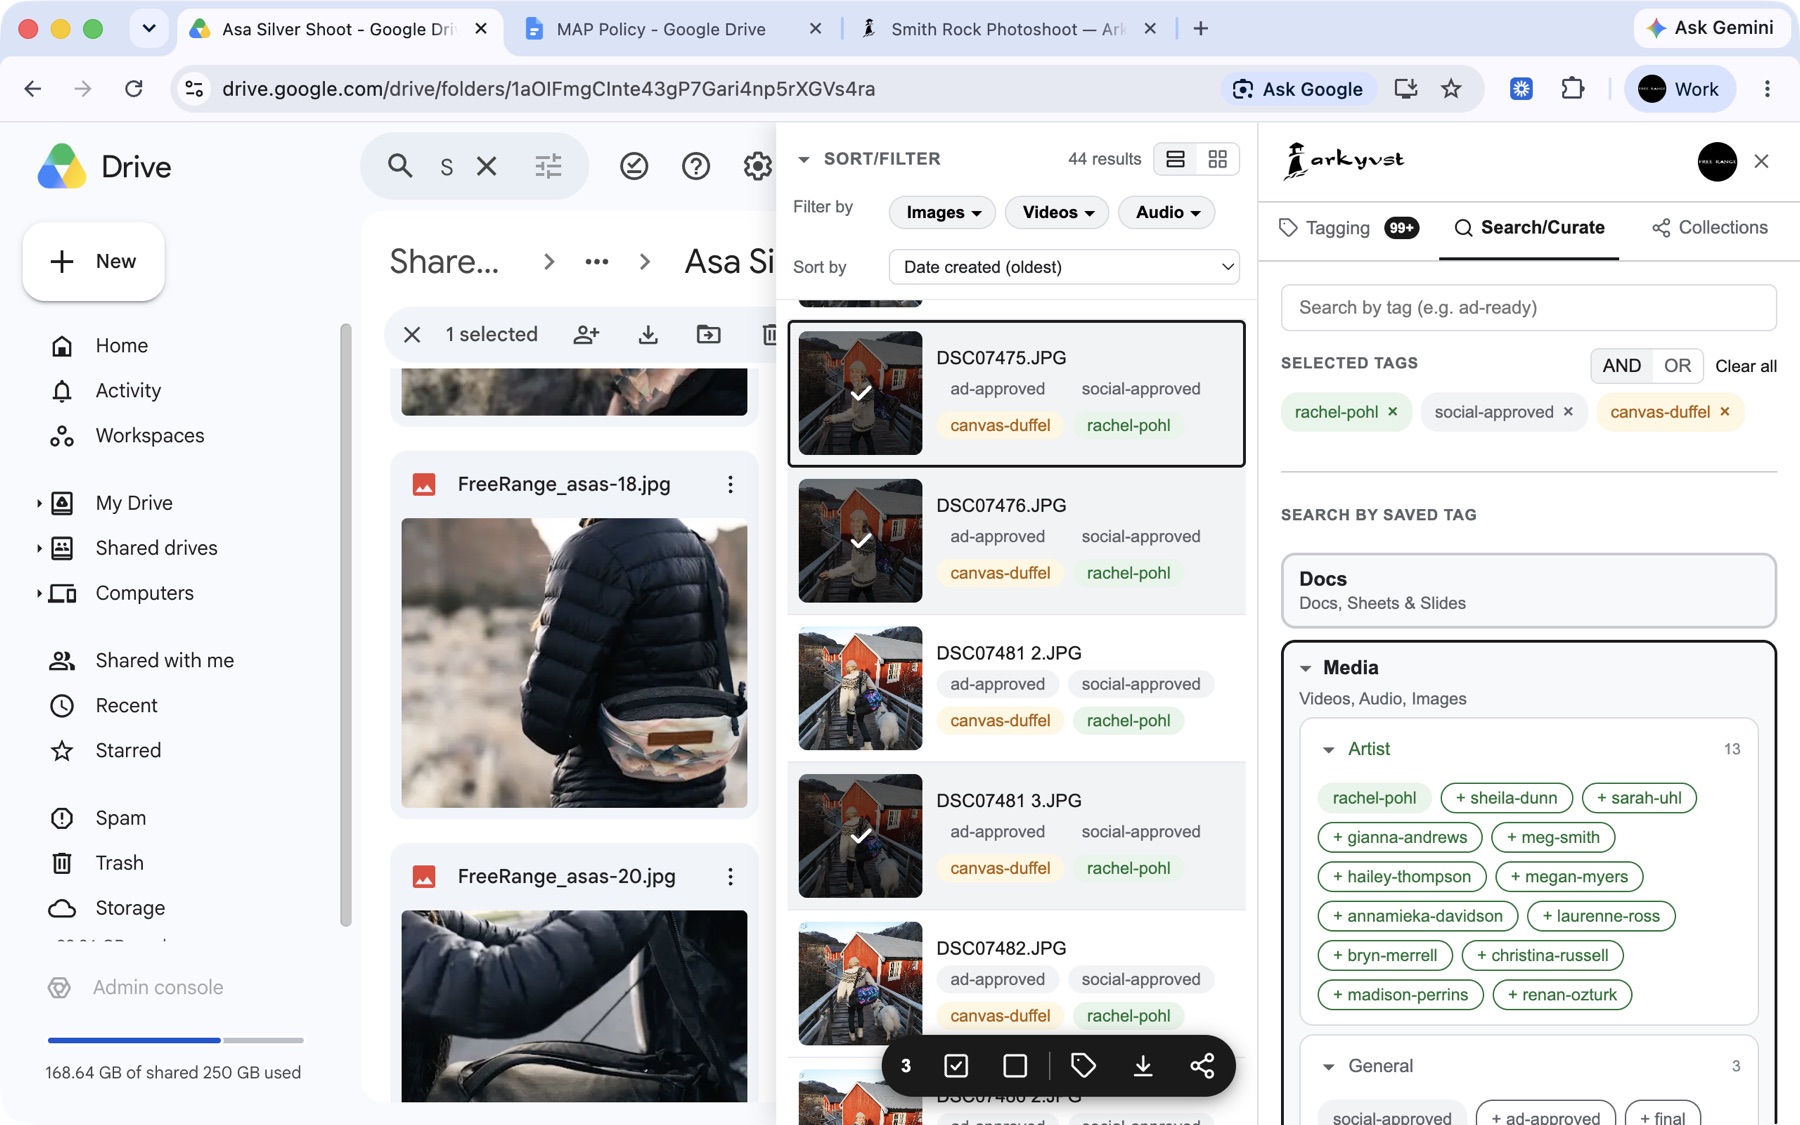Add the meg-smith artist tag
The width and height of the screenshot is (1800, 1125).
(x=1553, y=837)
